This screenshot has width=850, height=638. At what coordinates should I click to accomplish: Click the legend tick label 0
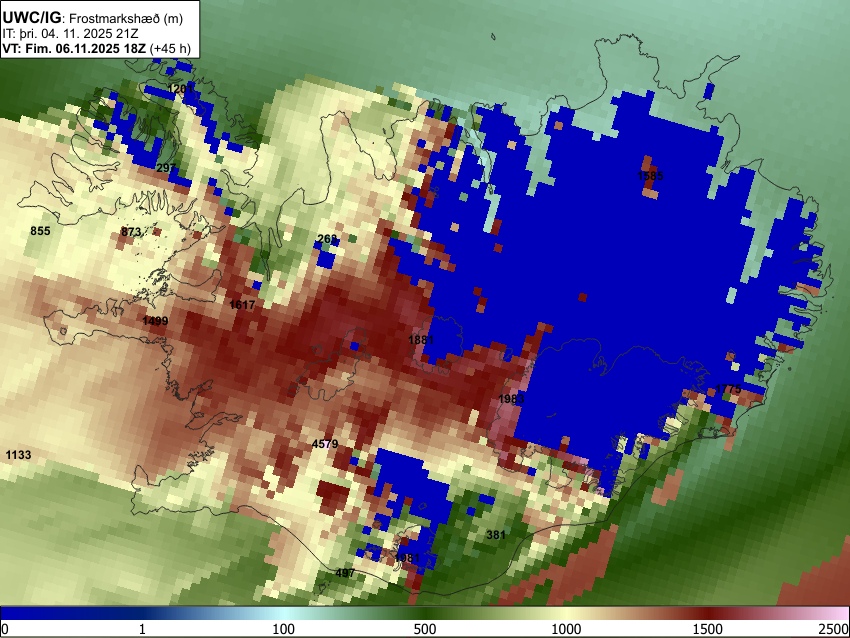(5, 629)
